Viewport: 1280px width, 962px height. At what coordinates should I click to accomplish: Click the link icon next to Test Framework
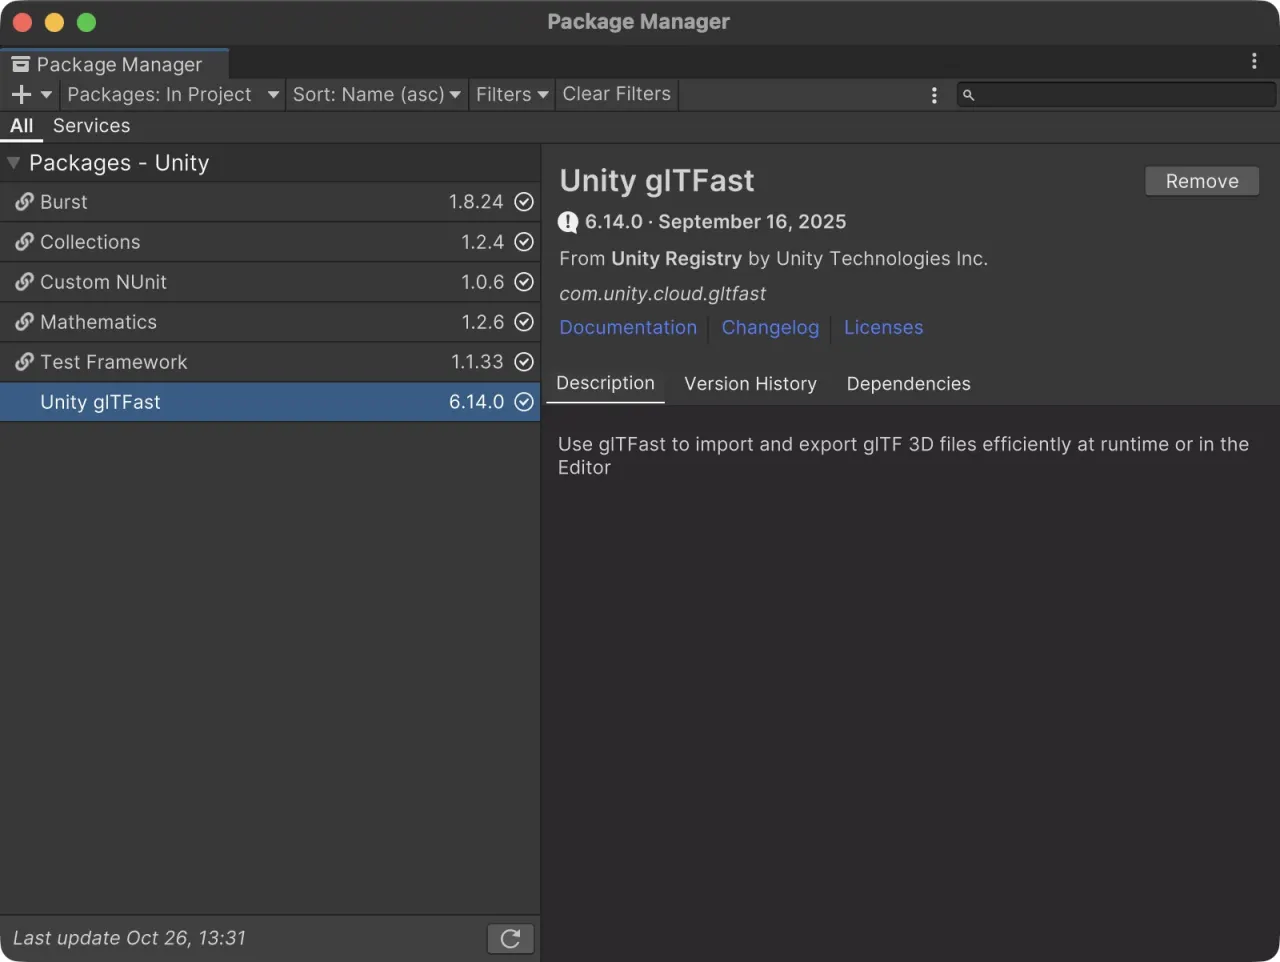(24, 362)
